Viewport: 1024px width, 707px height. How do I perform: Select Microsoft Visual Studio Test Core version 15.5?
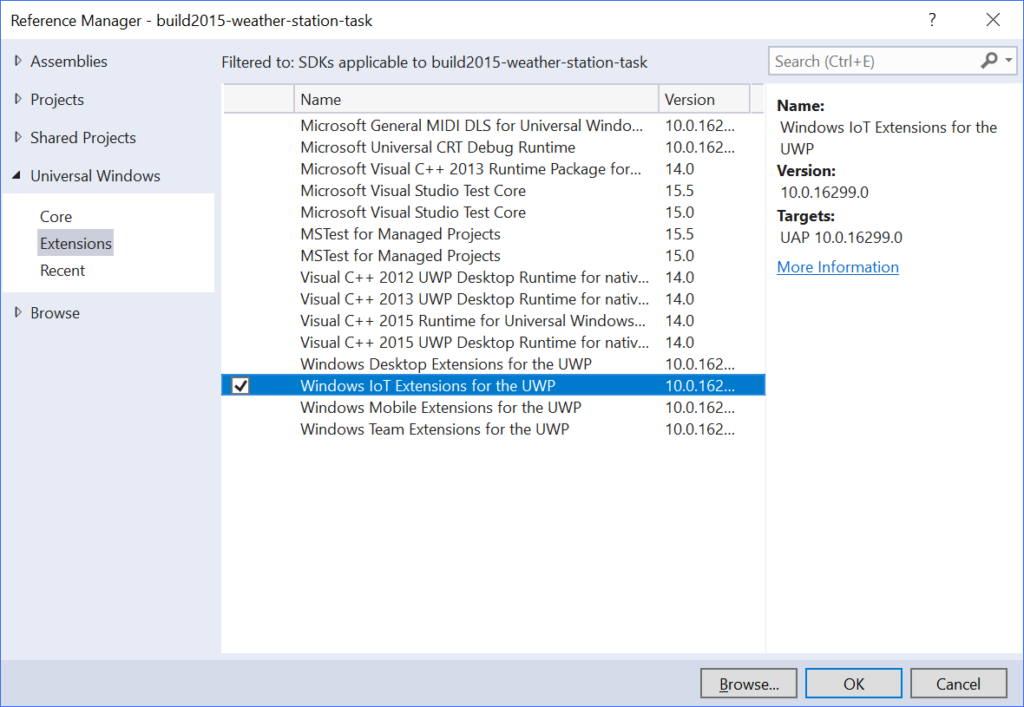[x=493, y=191]
